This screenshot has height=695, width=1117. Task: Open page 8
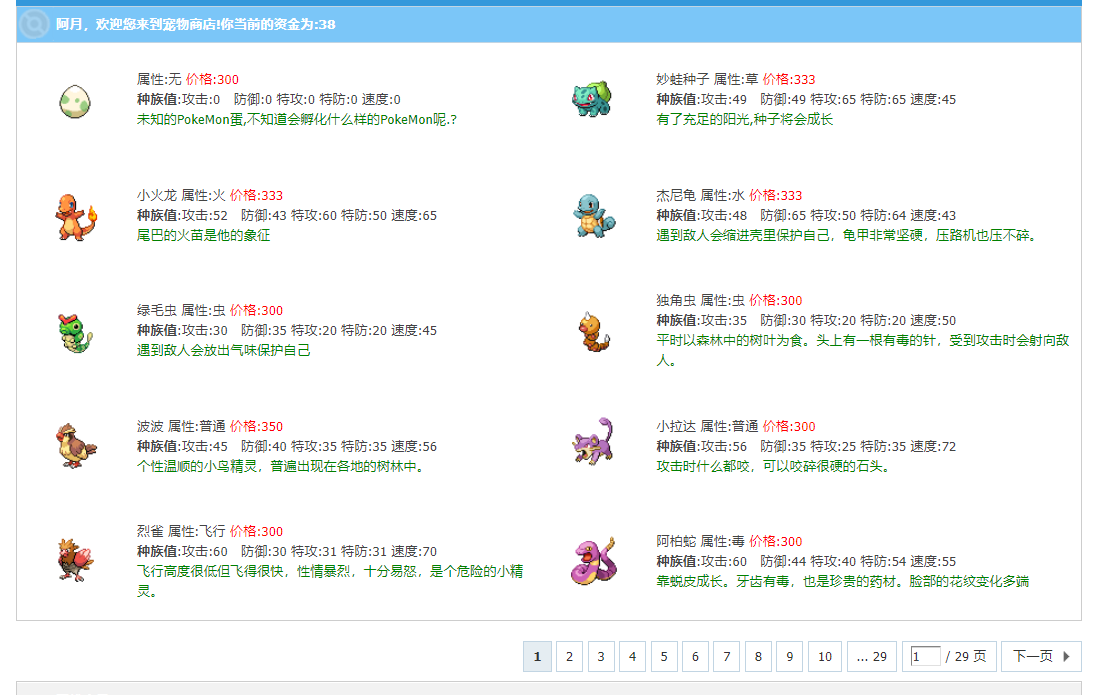(x=758, y=657)
